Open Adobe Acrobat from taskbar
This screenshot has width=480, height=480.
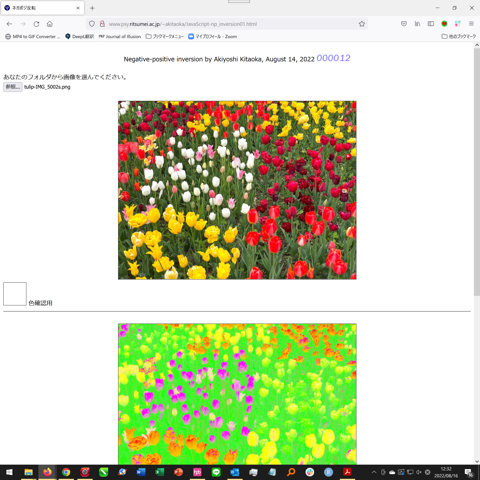(347, 472)
